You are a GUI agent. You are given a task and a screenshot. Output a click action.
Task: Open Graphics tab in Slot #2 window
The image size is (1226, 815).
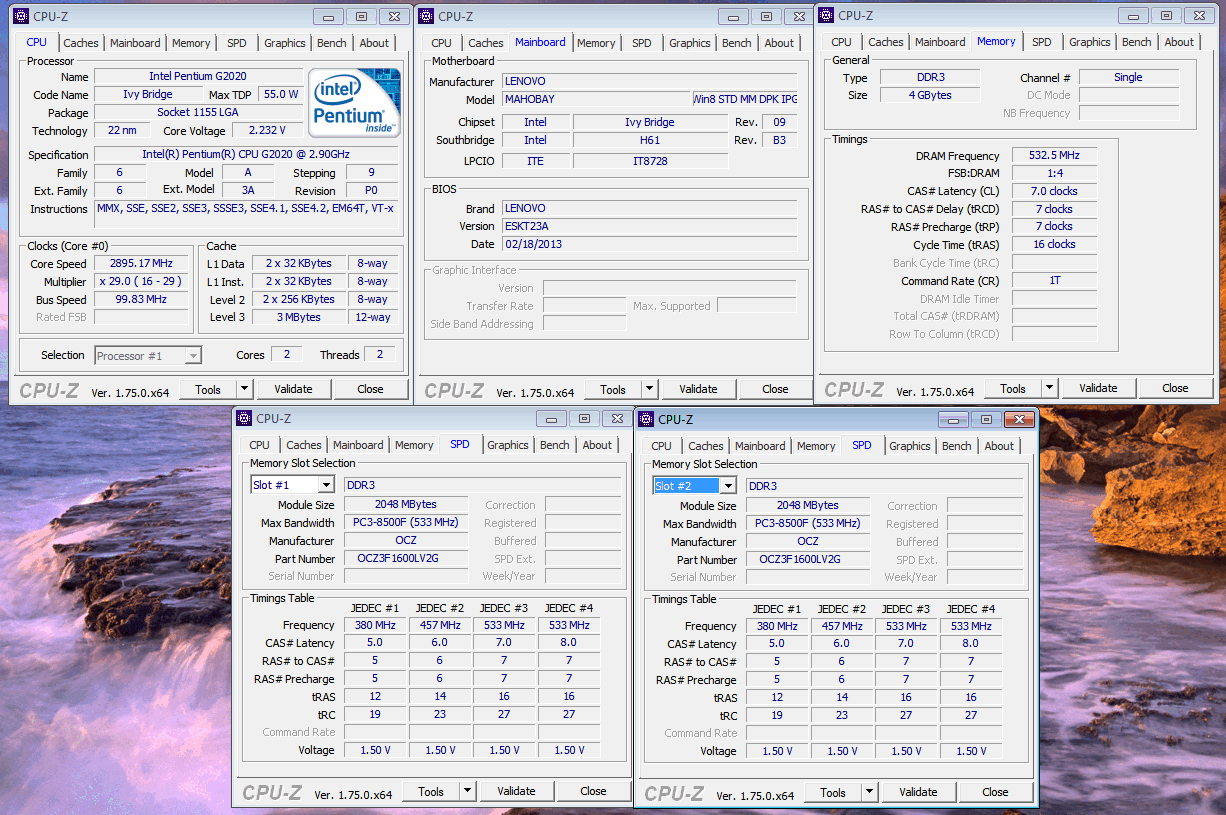pos(910,446)
